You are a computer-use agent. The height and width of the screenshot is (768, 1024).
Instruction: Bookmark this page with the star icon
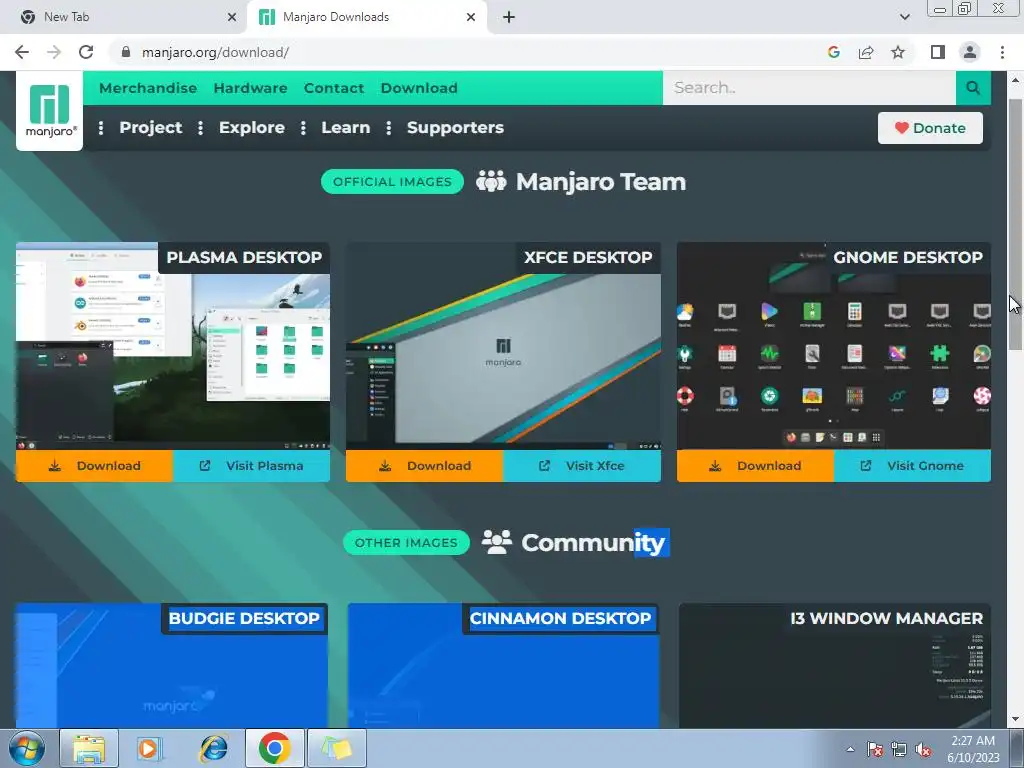[898, 52]
